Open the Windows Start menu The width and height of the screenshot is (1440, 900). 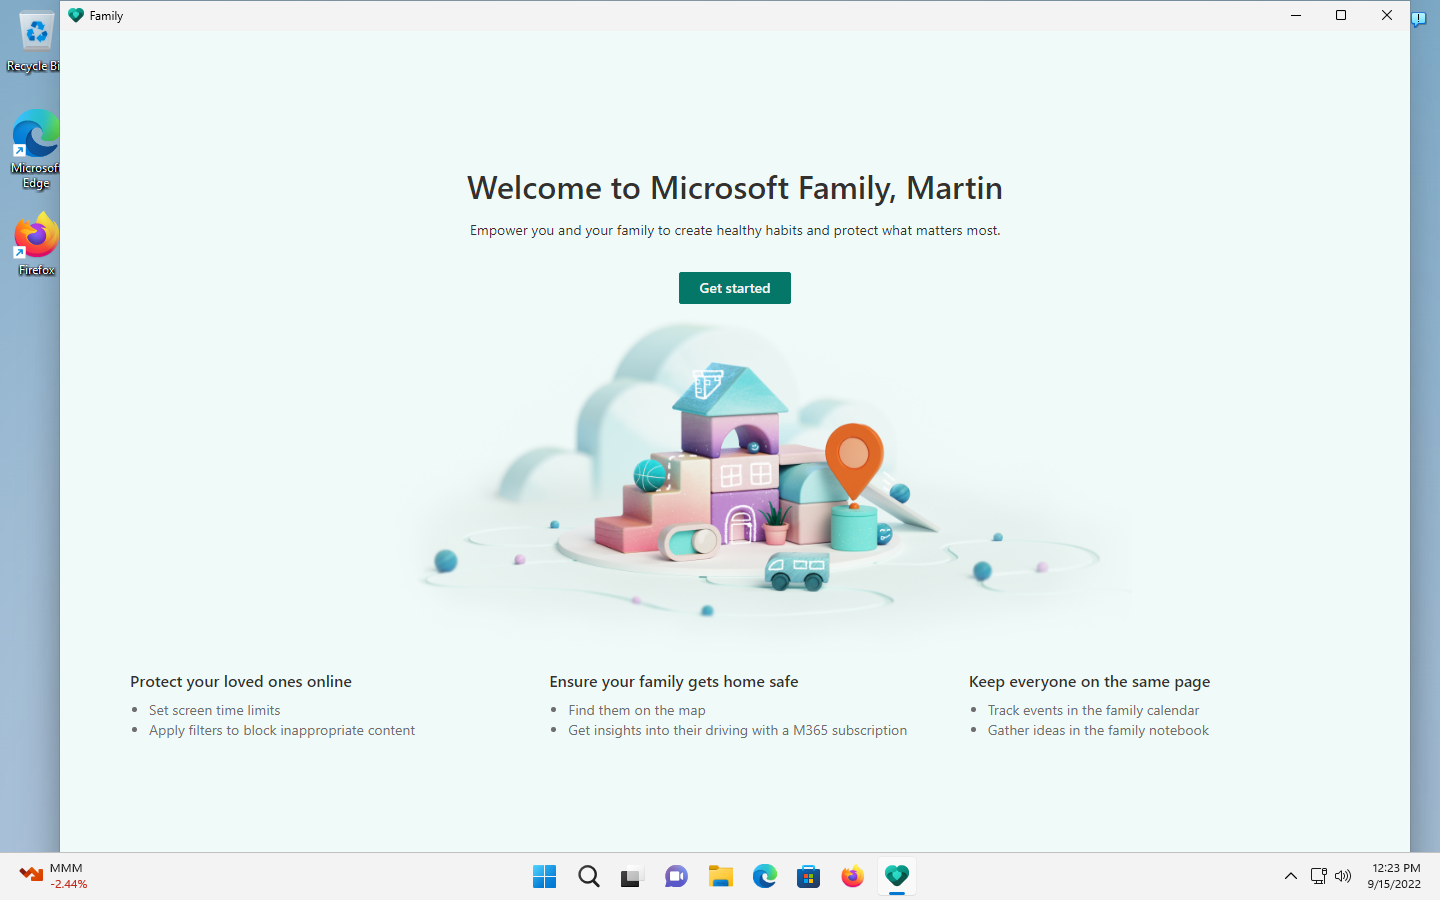pos(545,877)
